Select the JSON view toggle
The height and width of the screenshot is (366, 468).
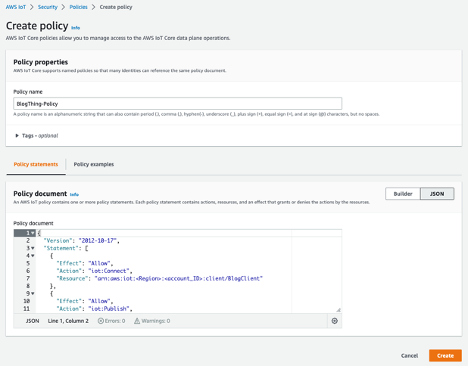tap(437, 194)
